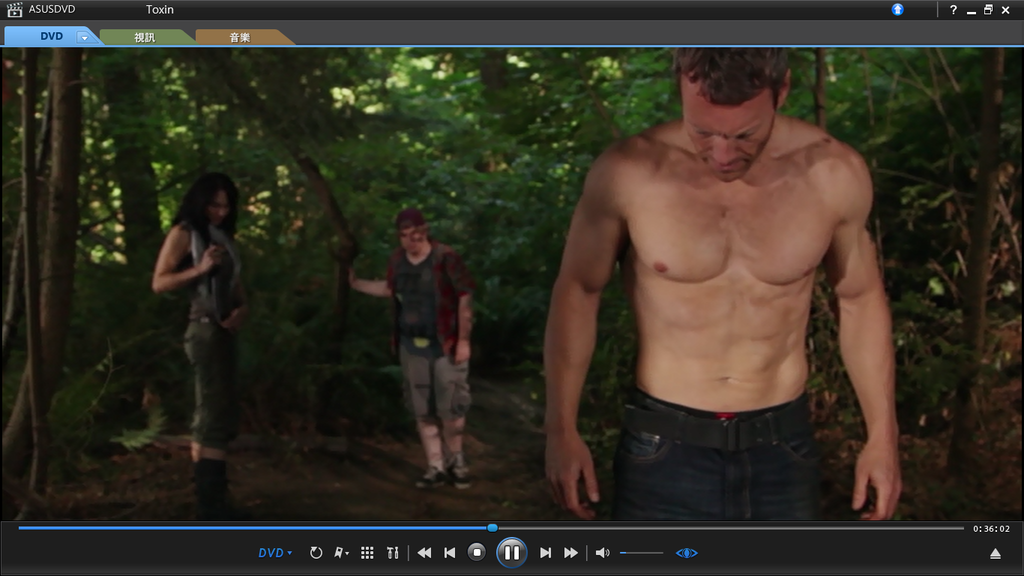This screenshot has width=1024, height=576.
Task: Click the elapsed time 0:36:02 display
Action: pos(991,529)
